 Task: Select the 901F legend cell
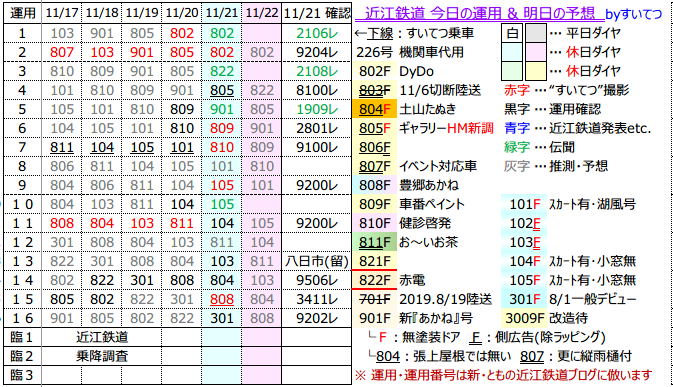coord(374,318)
